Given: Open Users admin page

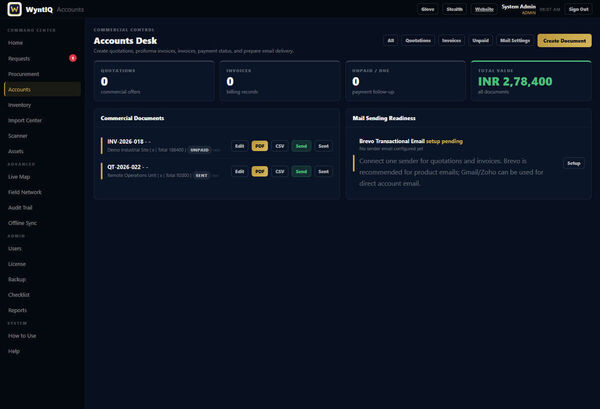Looking at the screenshot, I should point(15,248).
